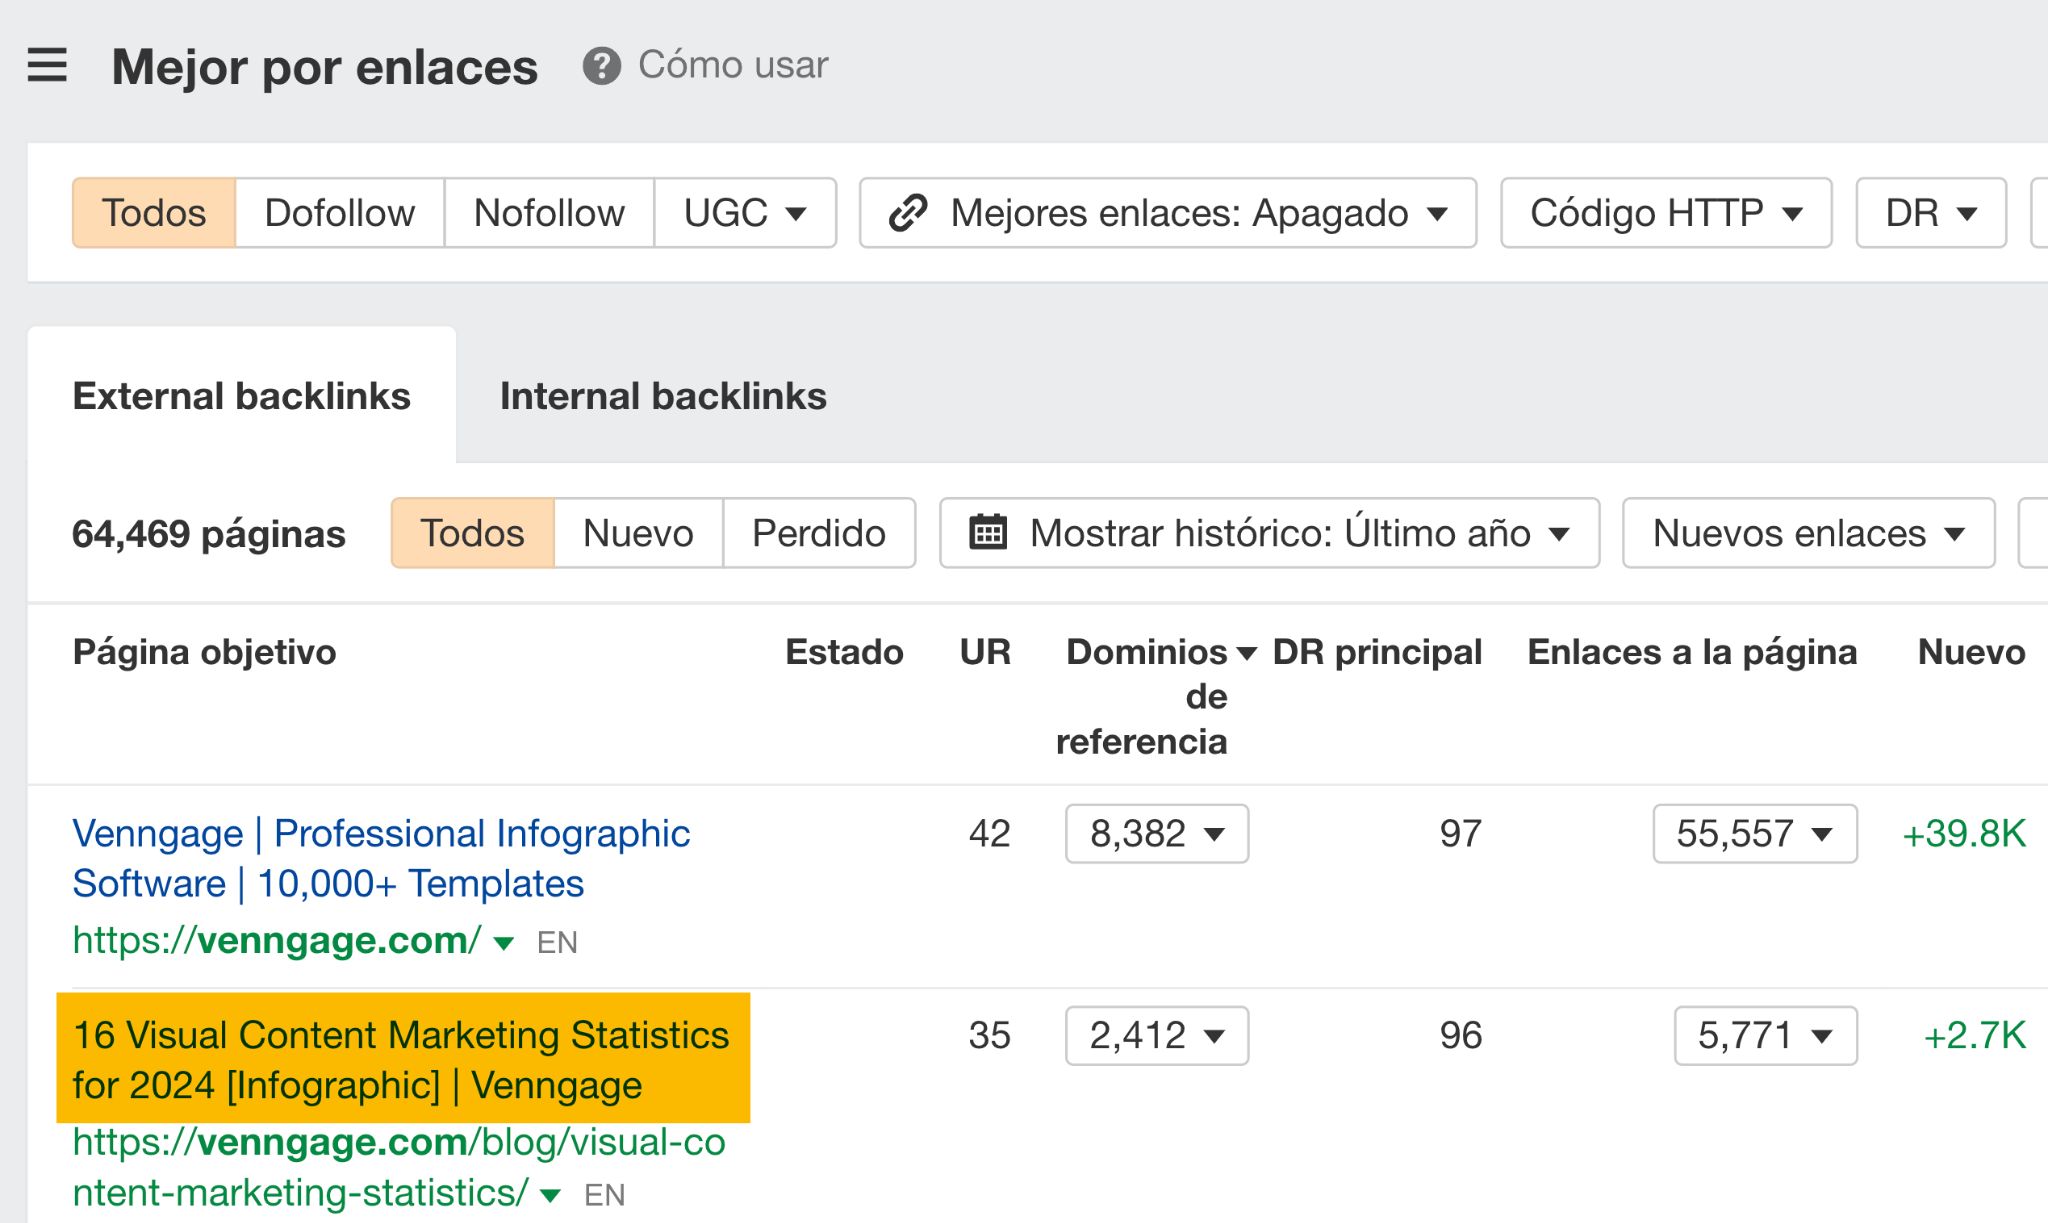Open the DR filter dropdown

click(x=1928, y=212)
